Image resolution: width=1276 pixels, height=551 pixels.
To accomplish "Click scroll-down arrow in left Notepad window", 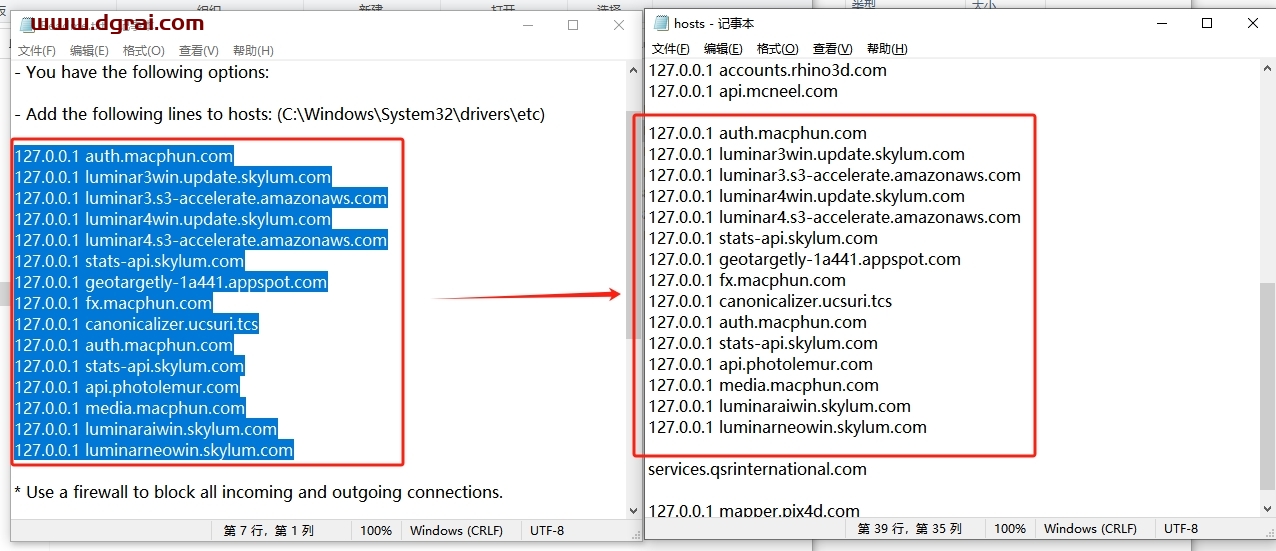I will click(633, 510).
